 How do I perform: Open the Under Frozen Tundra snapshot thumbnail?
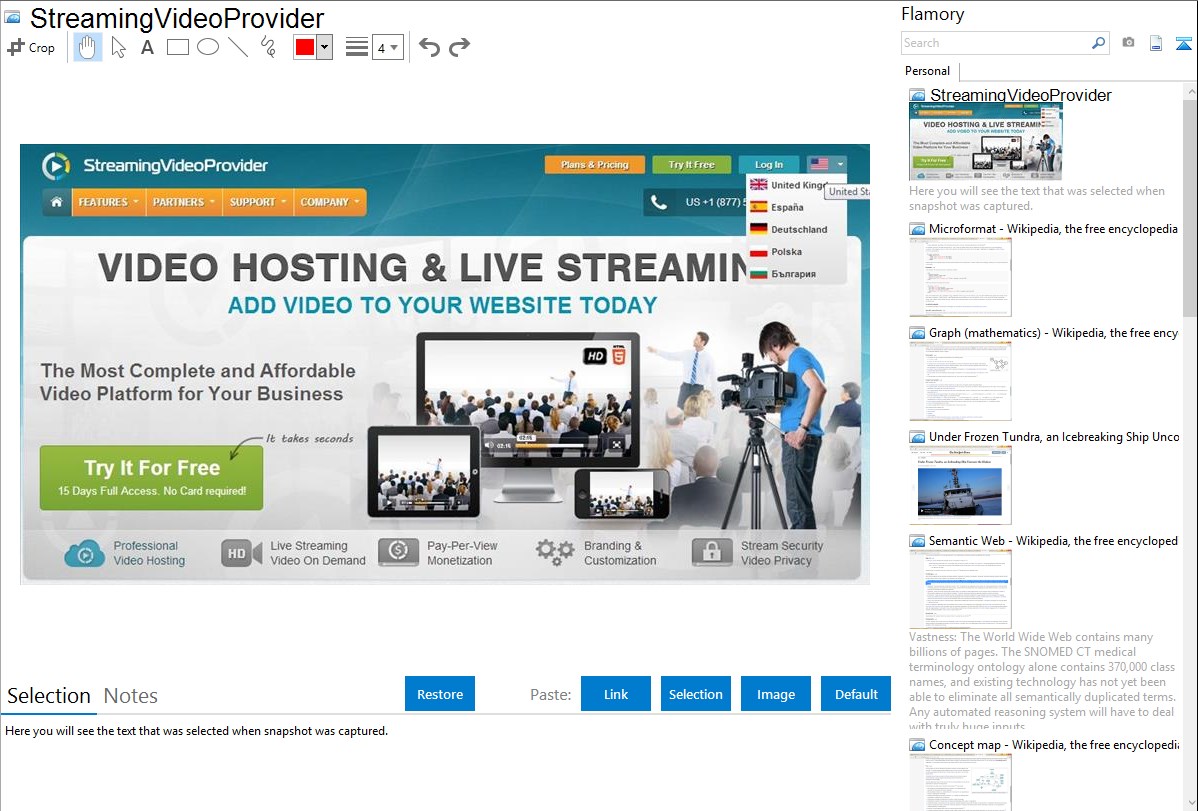click(x=960, y=485)
